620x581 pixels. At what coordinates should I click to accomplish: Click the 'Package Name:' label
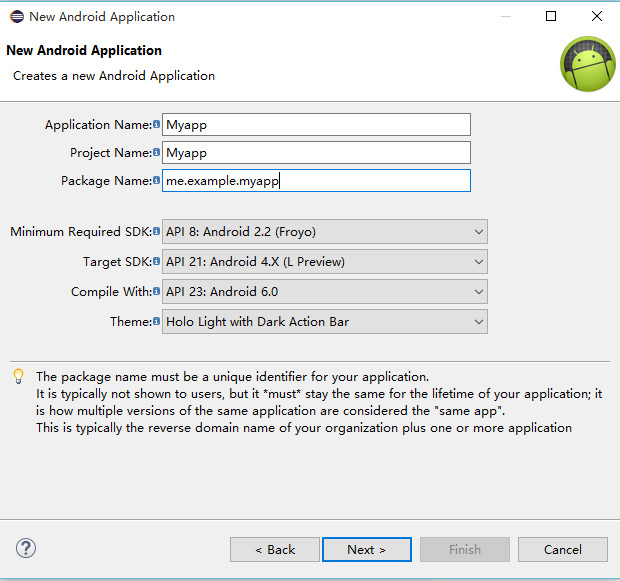point(106,181)
